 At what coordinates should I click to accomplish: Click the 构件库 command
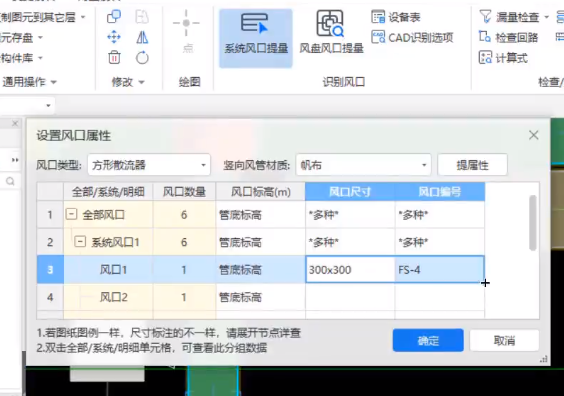[17, 58]
